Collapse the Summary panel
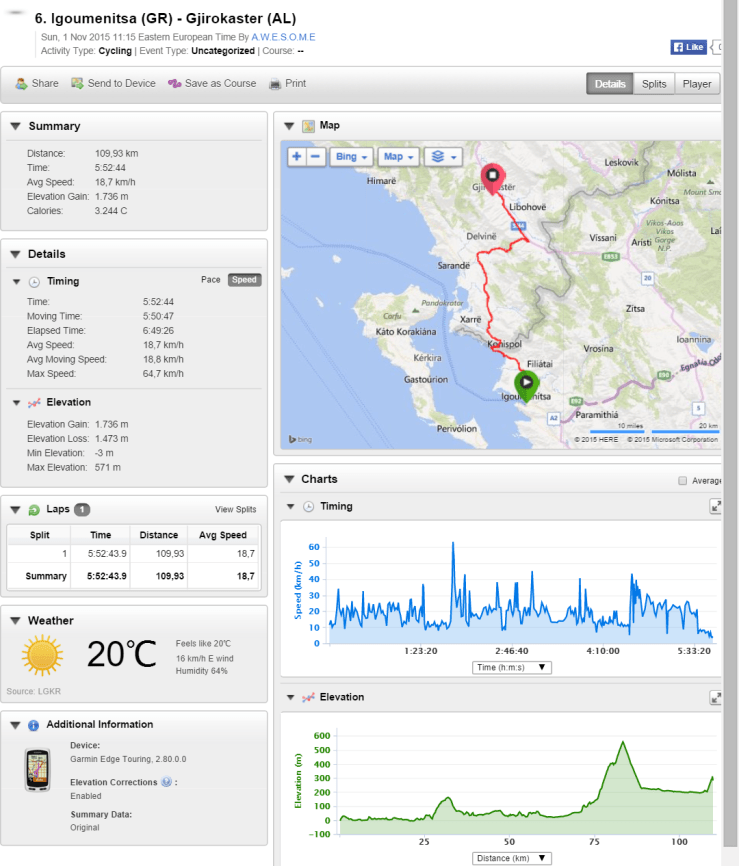Image resolution: width=739 pixels, height=866 pixels. 14,126
